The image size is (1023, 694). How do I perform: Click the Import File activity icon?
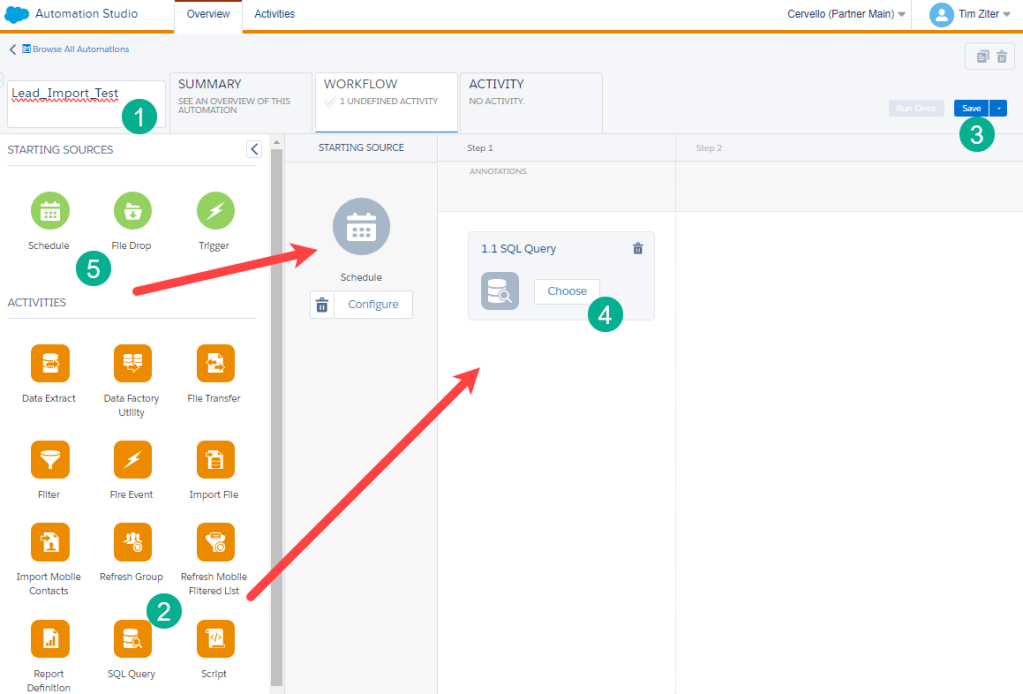click(x=215, y=459)
